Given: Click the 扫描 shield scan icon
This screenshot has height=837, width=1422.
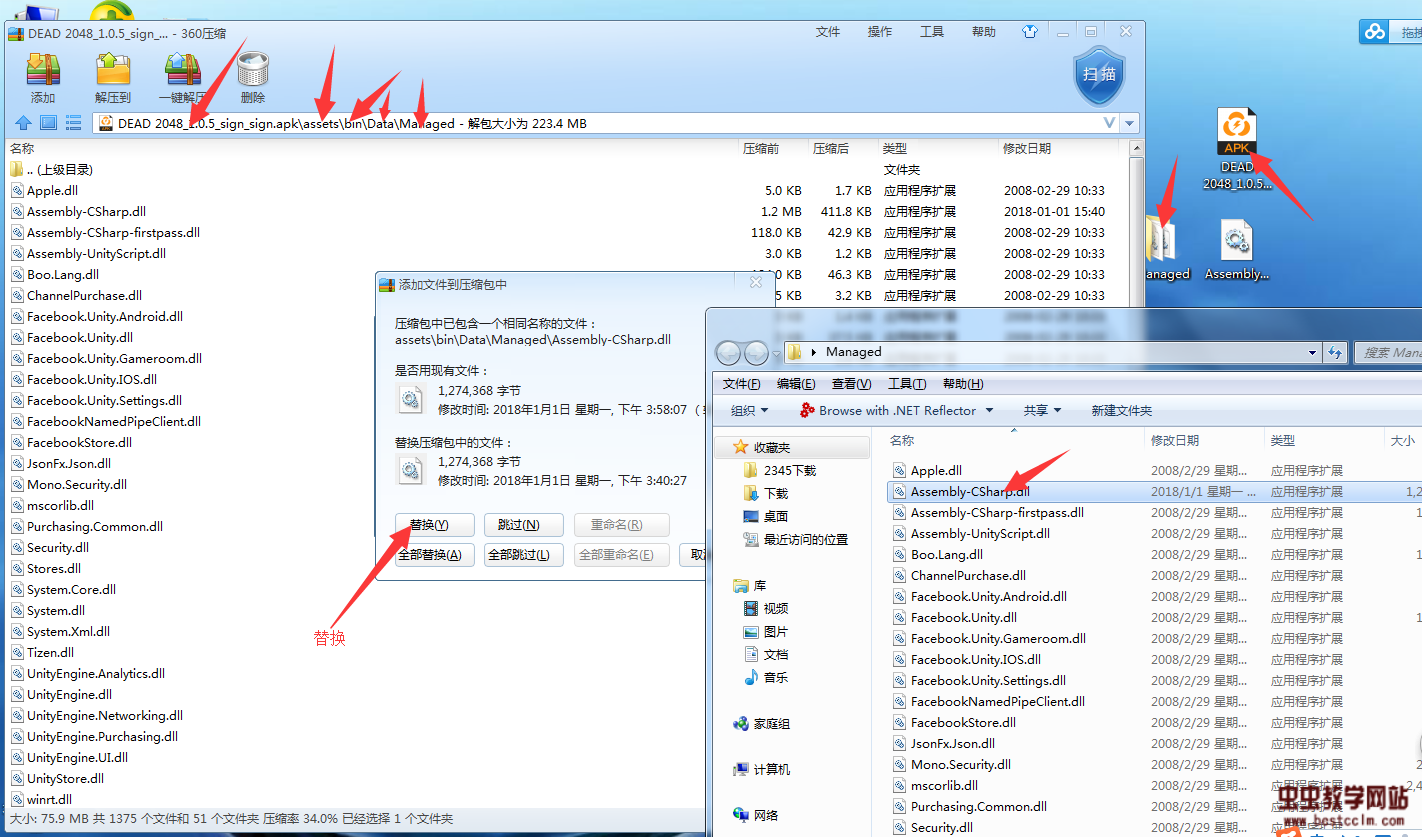Looking at the screenshot, I should pos(1099,74).
